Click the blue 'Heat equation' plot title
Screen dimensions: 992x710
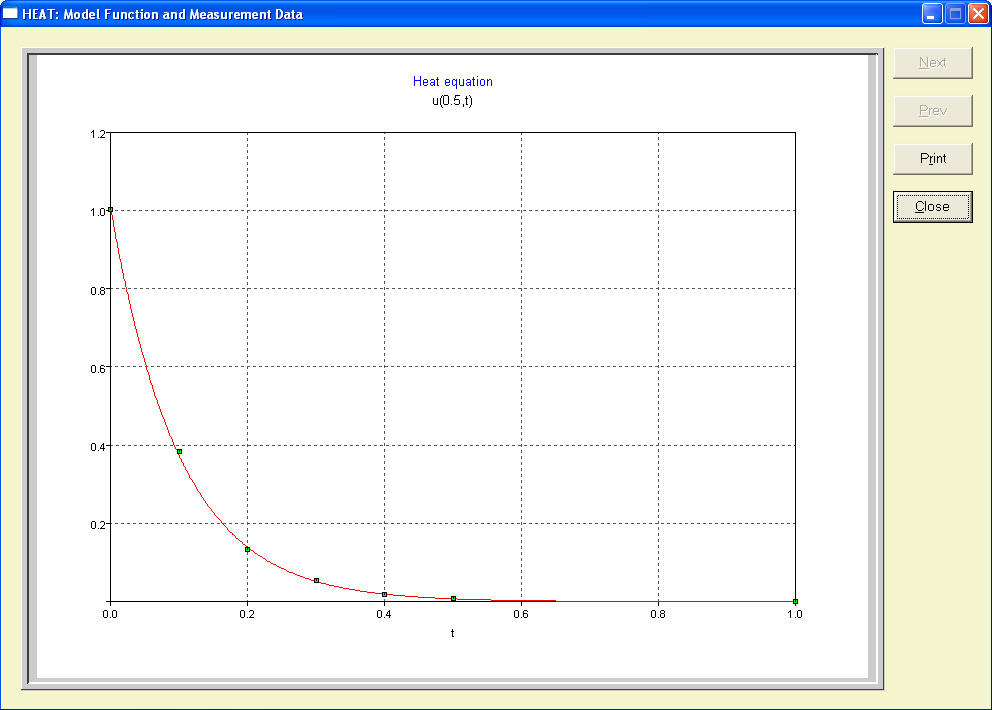coord(452,82)
